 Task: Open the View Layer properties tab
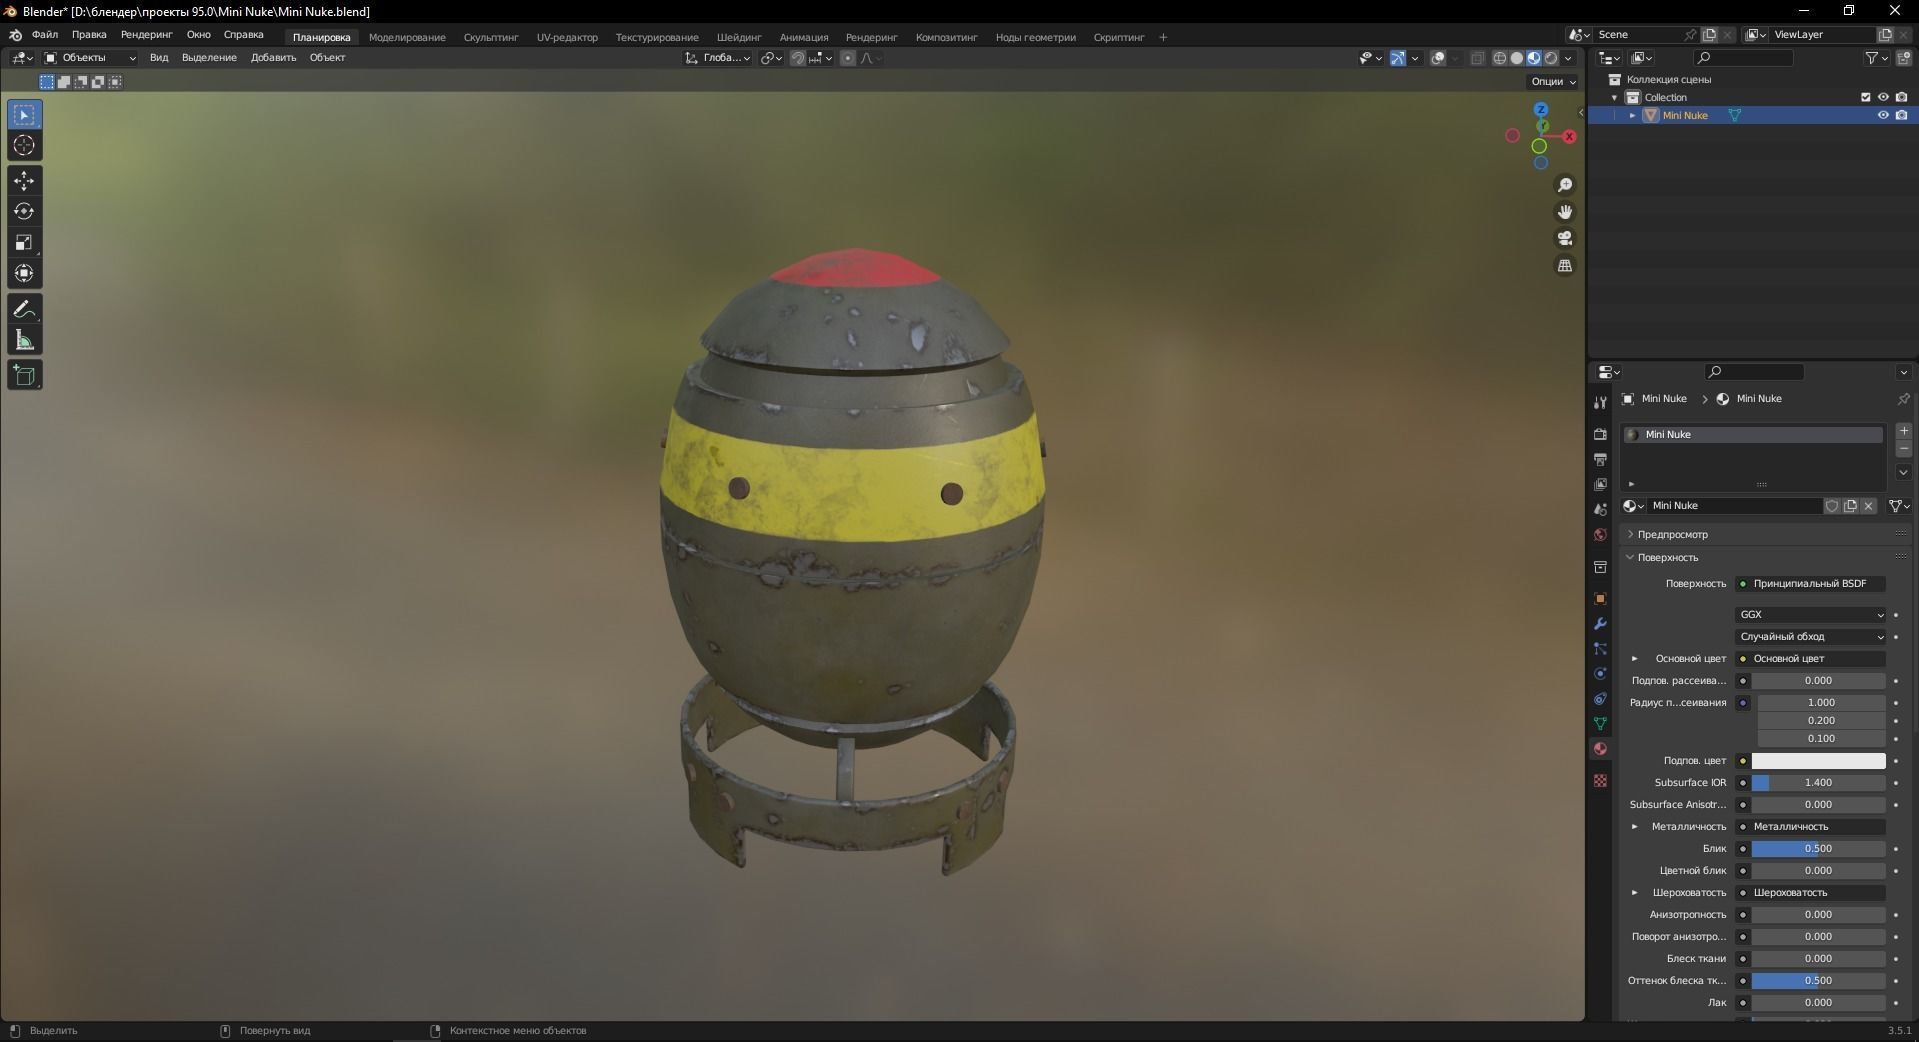1600,484
